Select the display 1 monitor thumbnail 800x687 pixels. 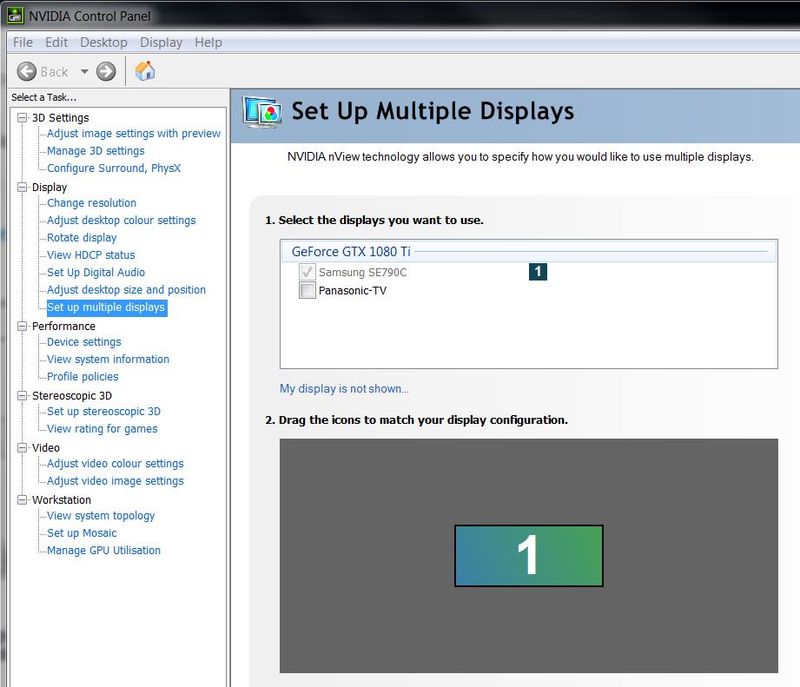[x=528, y=555]
